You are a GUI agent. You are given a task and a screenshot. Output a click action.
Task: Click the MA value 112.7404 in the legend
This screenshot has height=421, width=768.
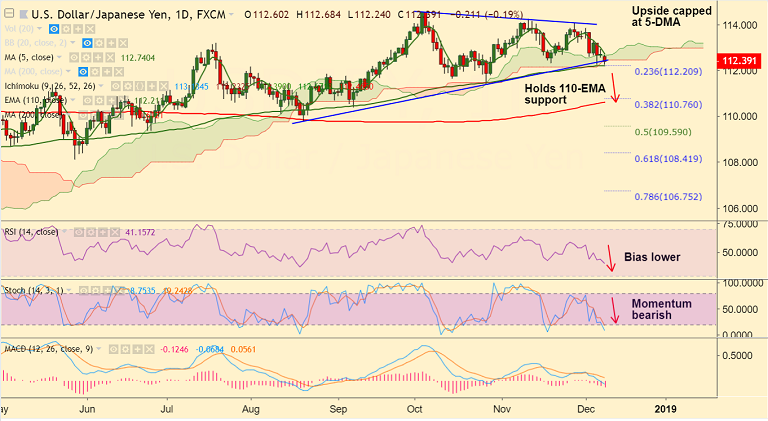pos(138,58)
